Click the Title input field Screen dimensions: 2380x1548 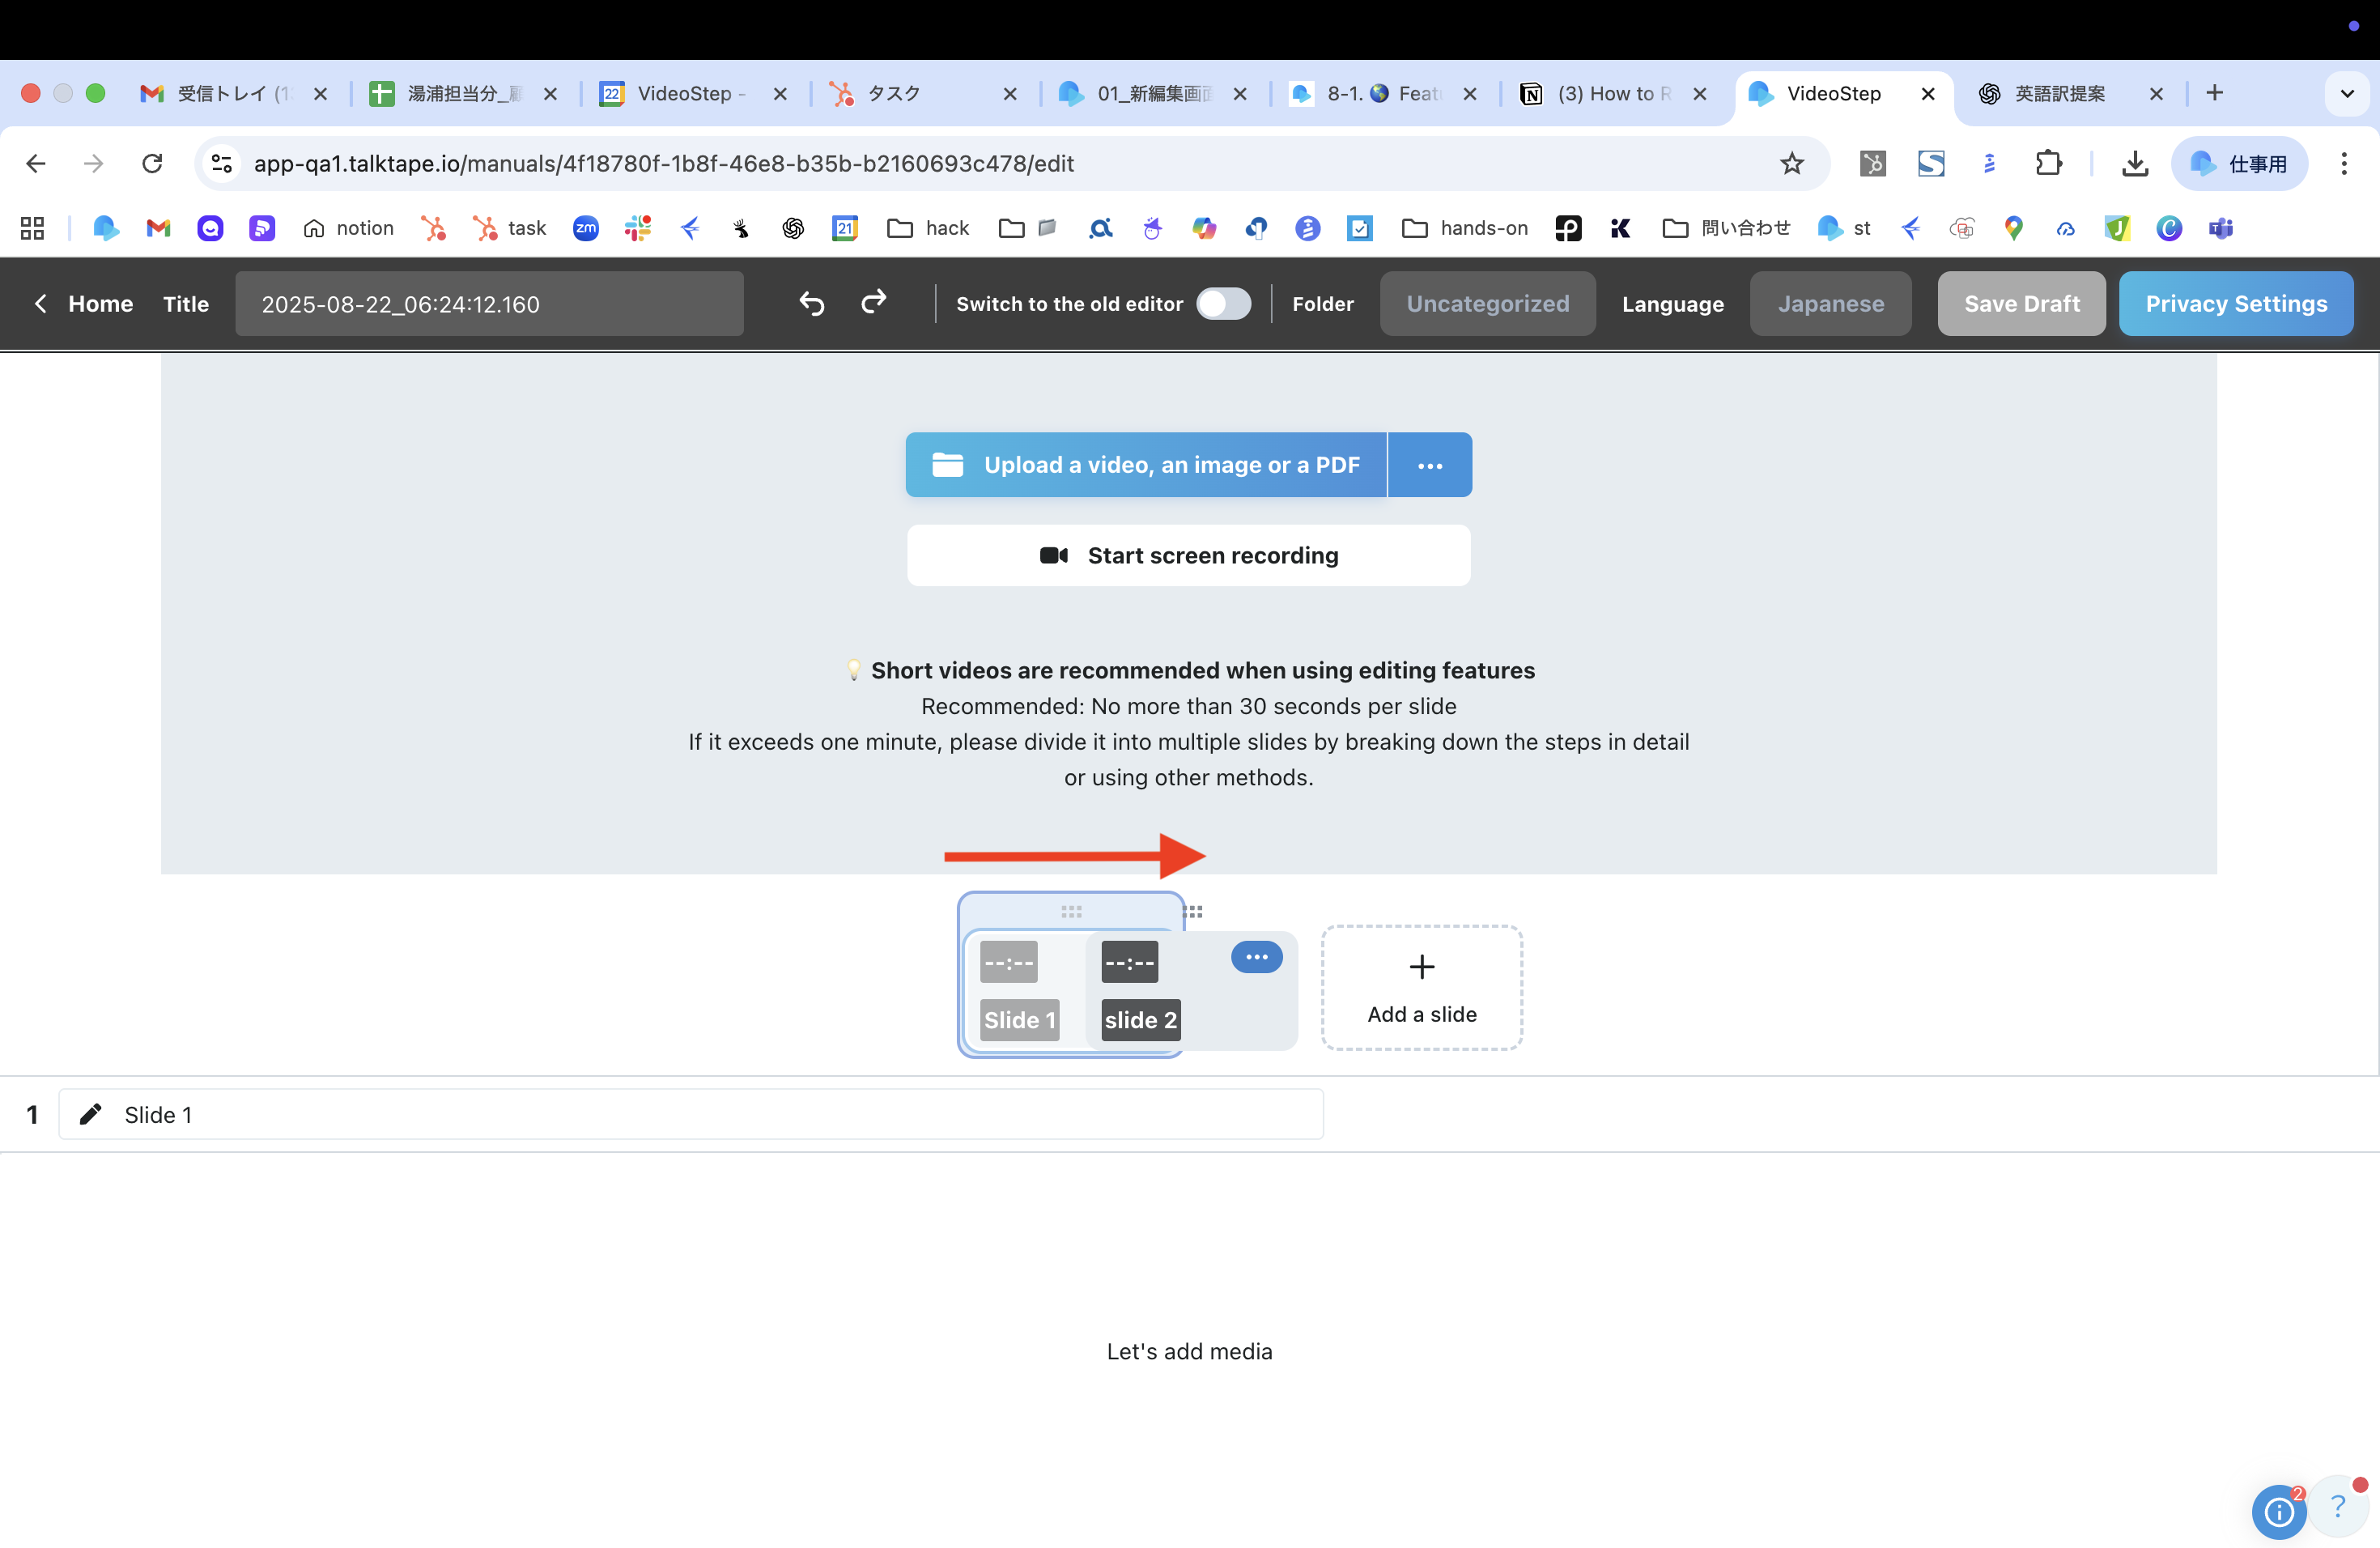(489, 304)
